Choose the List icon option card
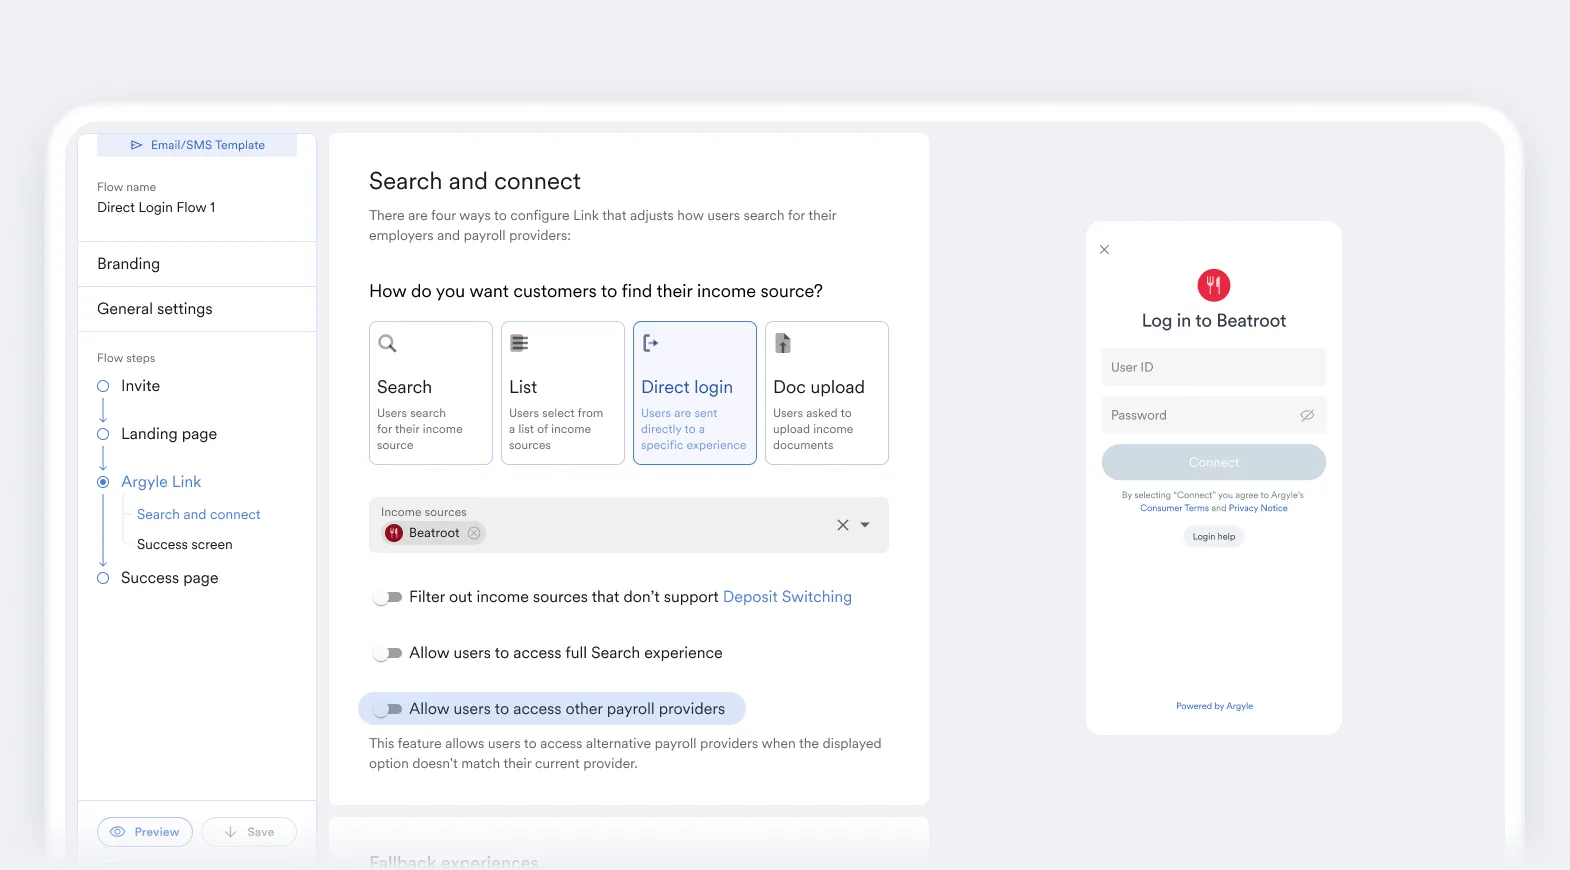Screen dimensions: 1570x870 pyautogui.click(x=563, y=393)
